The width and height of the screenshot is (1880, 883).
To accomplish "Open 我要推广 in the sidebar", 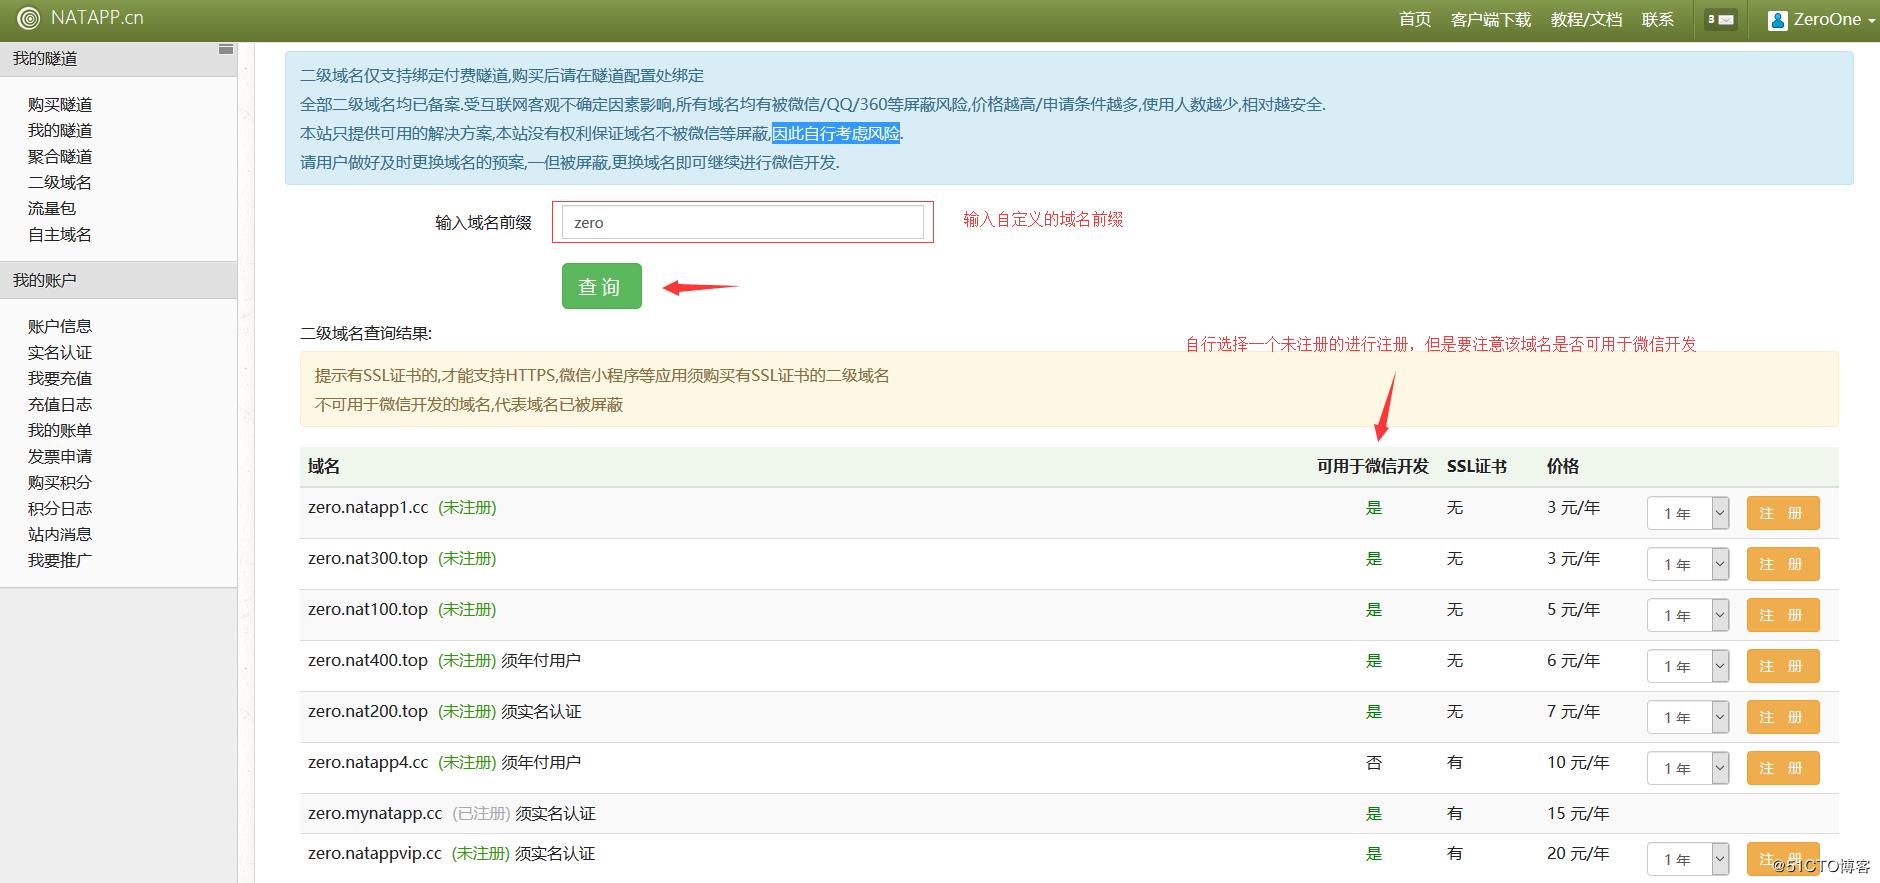I will pyautogui.click(x=60, y=560).
